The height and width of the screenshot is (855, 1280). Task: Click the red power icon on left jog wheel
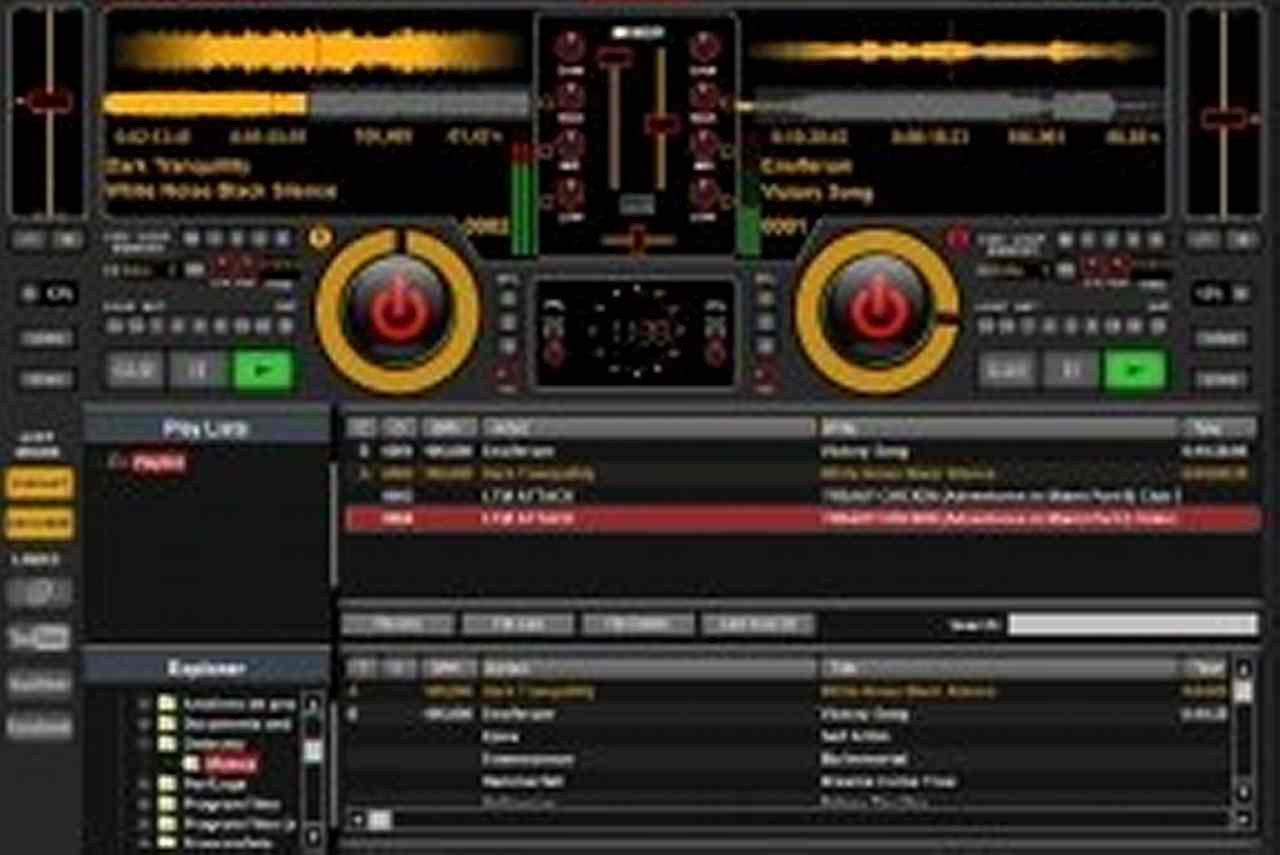398,311
